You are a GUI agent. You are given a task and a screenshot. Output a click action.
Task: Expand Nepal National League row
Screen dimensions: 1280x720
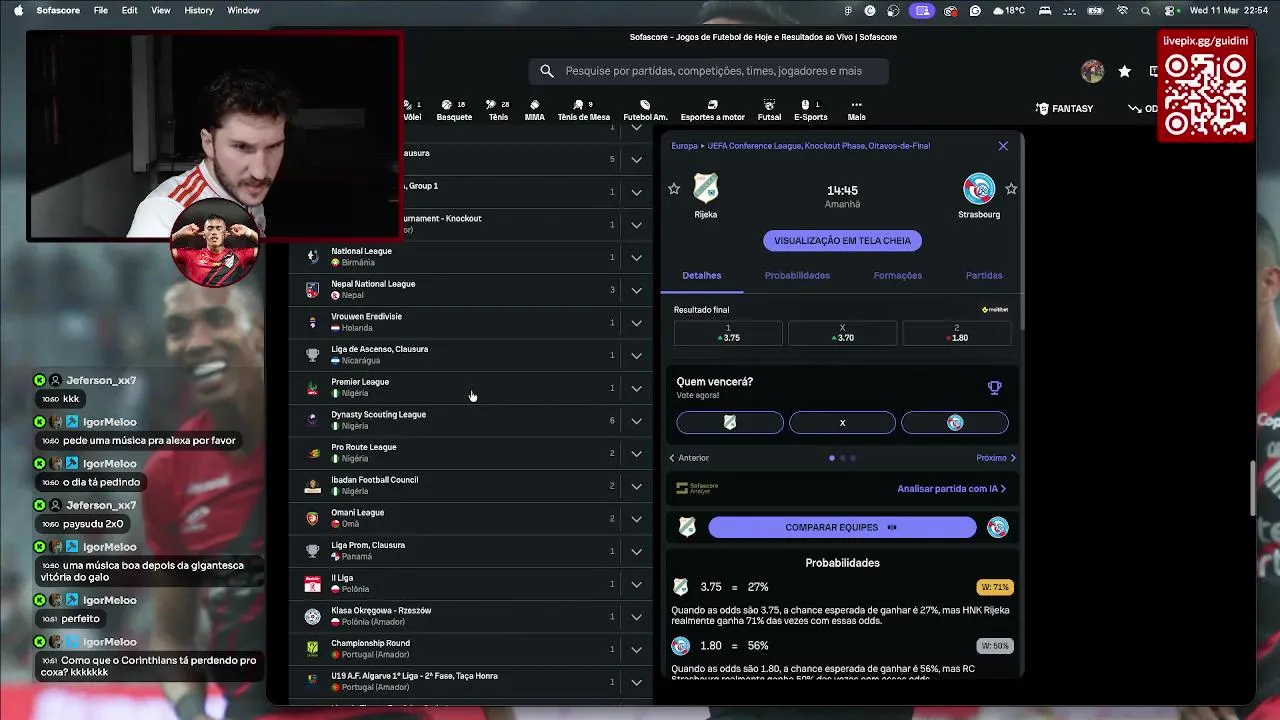coord(636,290)
